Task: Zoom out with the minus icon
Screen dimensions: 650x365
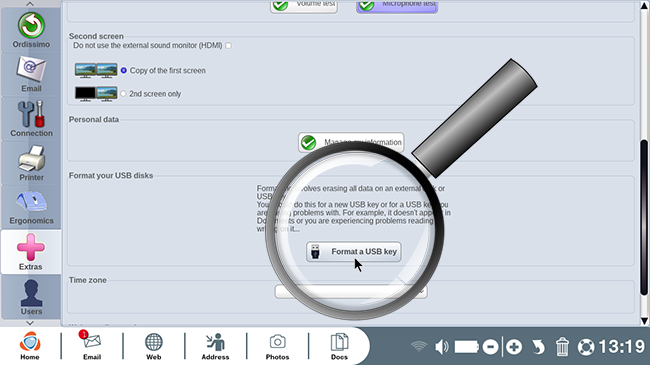Action: click(x=490, y=347)
